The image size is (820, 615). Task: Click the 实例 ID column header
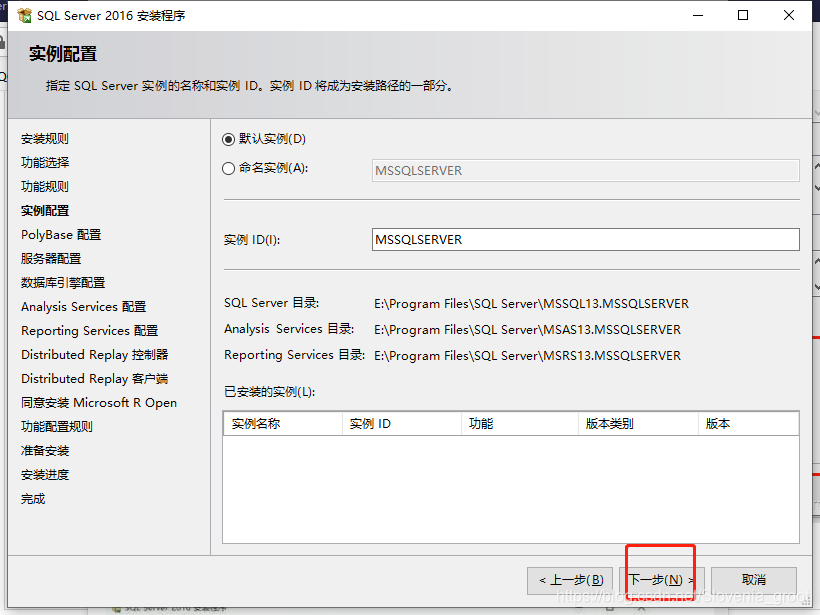click(x=402, y=424)
